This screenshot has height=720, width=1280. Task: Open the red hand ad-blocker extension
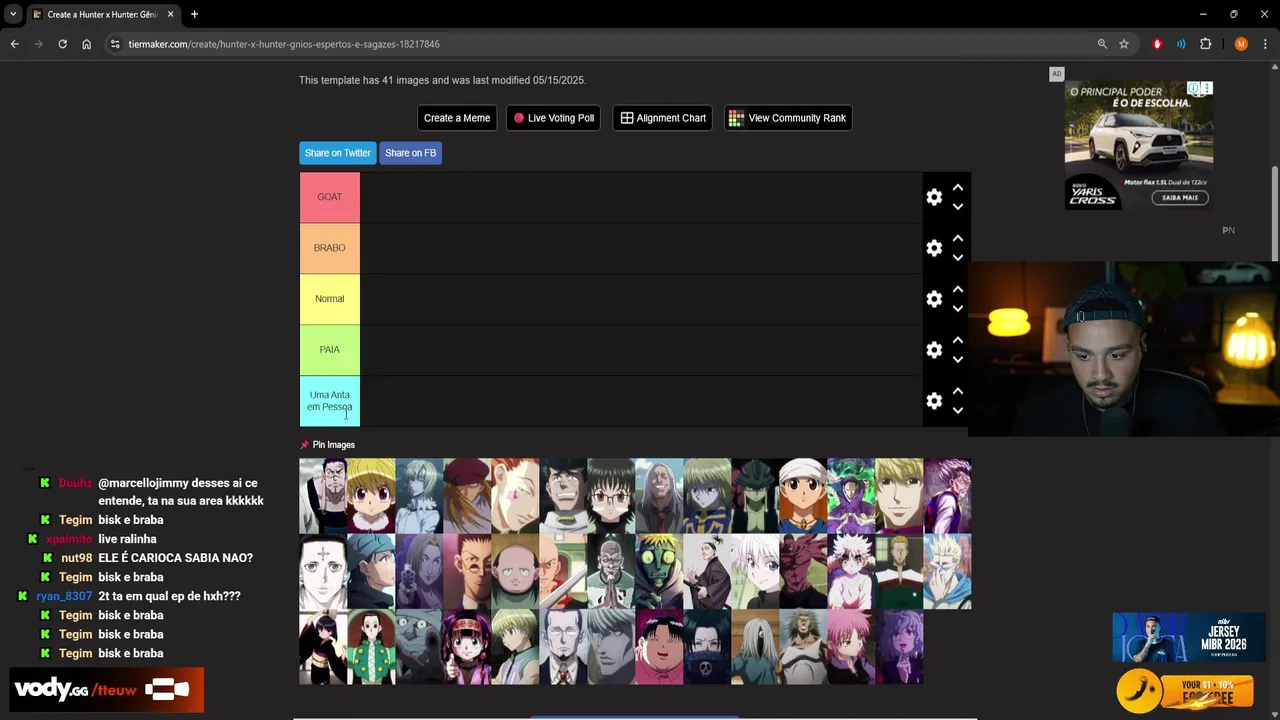click(1157, 44)
